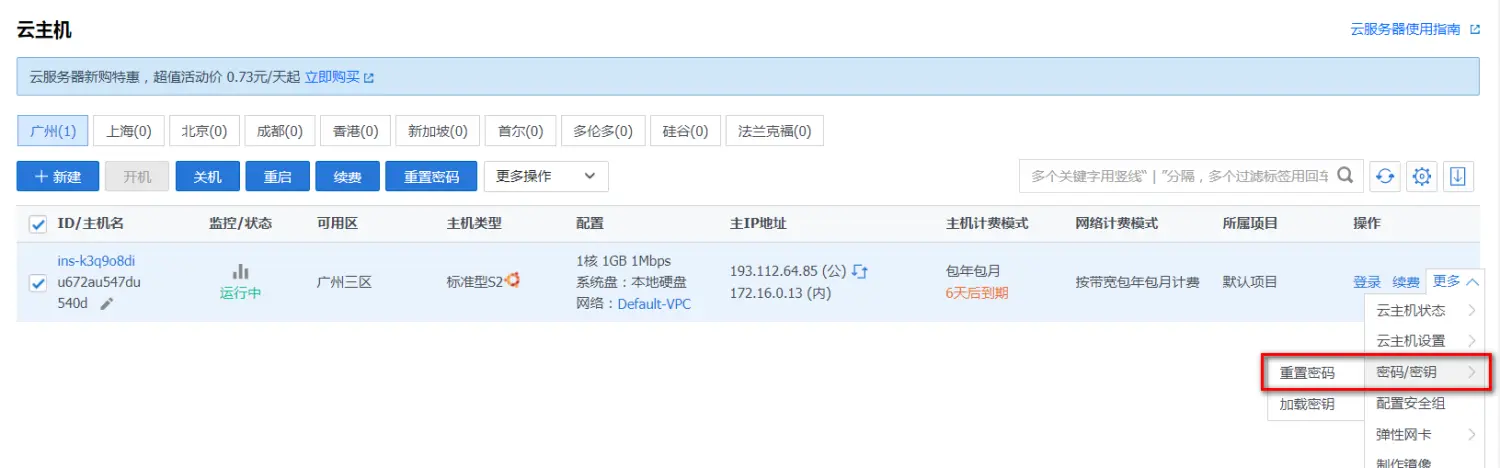
Task: Open the 云服务器使用指南 link
Action: pos(1405,30)
